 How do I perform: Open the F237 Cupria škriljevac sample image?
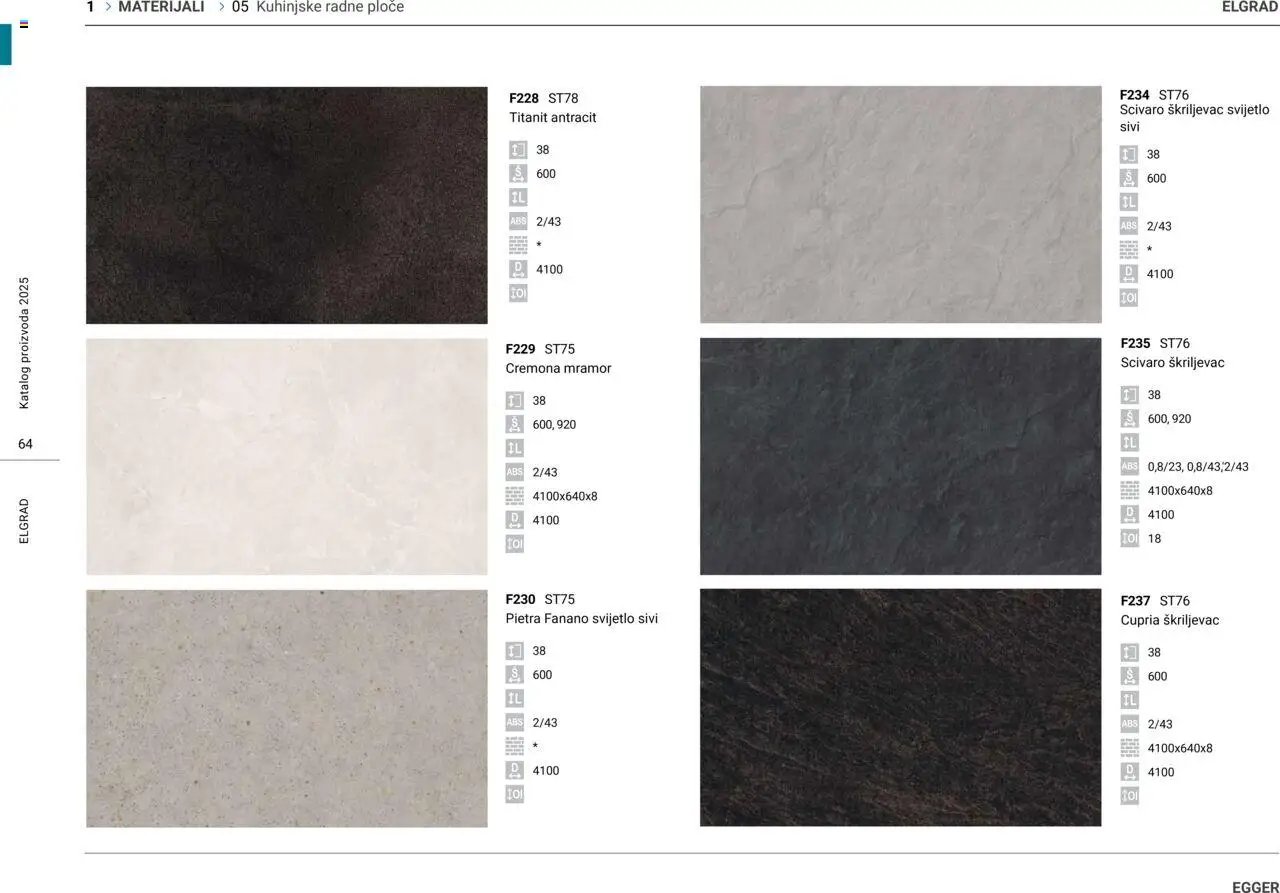(x=900, y=707)
